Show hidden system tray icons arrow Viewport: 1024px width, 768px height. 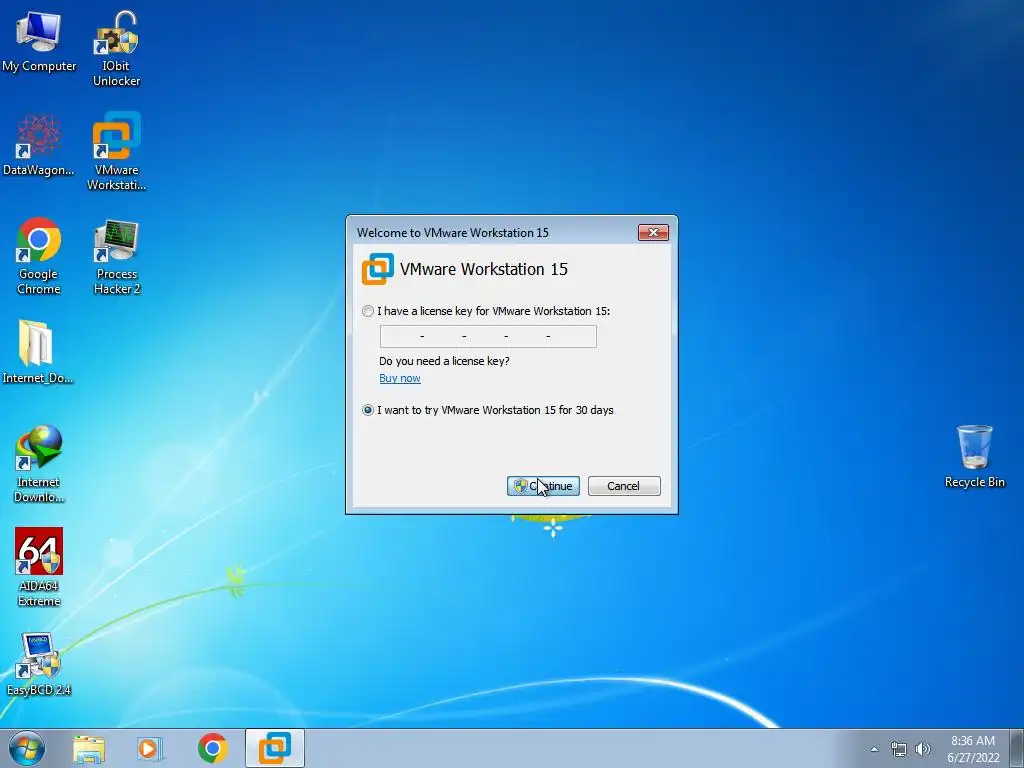tap(874, 749)
